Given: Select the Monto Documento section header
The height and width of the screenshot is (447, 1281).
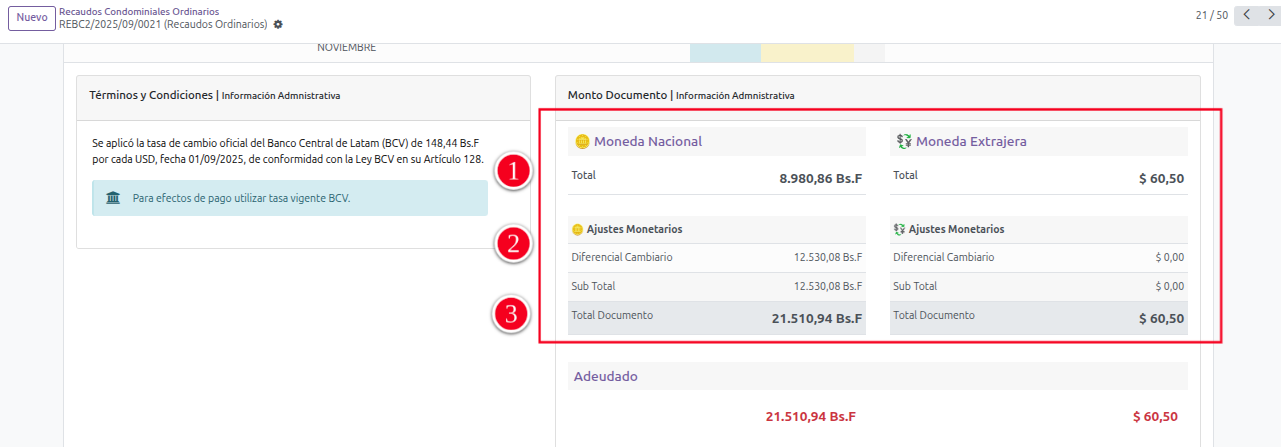Looking at the screenshot, I should tap(616, 95).
